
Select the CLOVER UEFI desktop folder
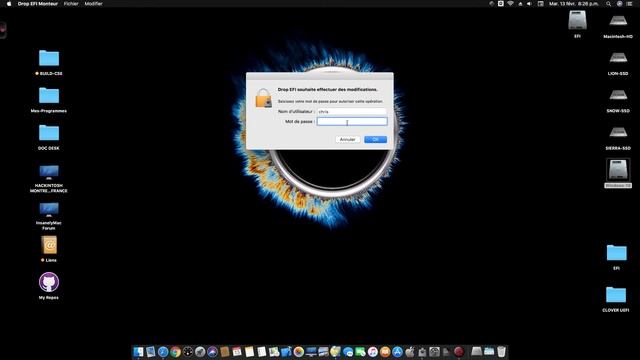click(x=616, y=295)
